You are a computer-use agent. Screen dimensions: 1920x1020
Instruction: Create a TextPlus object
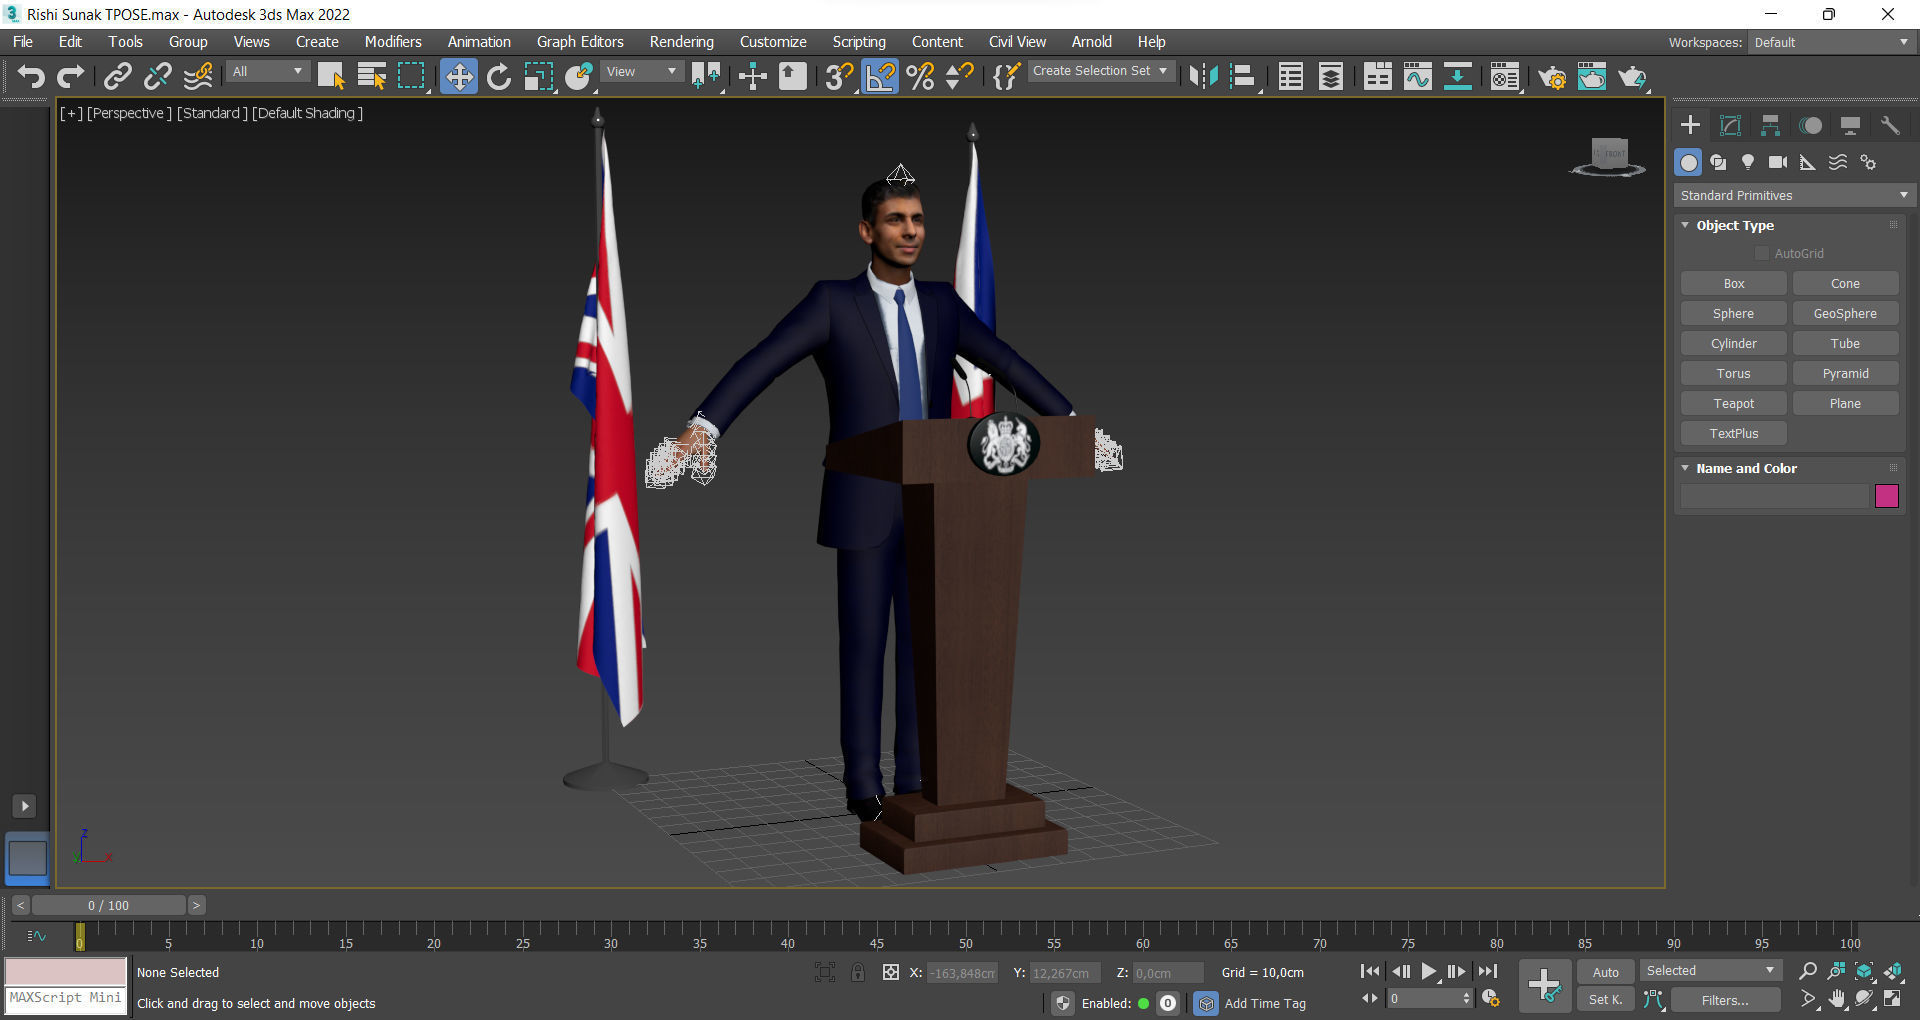tap(1733, 434)
